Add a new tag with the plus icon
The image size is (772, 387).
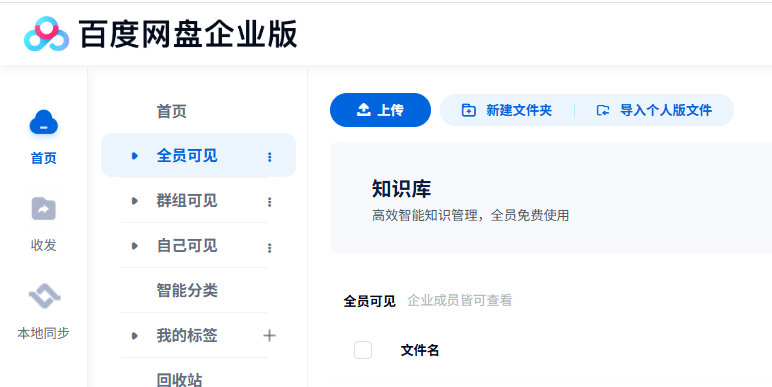(269, 336)
